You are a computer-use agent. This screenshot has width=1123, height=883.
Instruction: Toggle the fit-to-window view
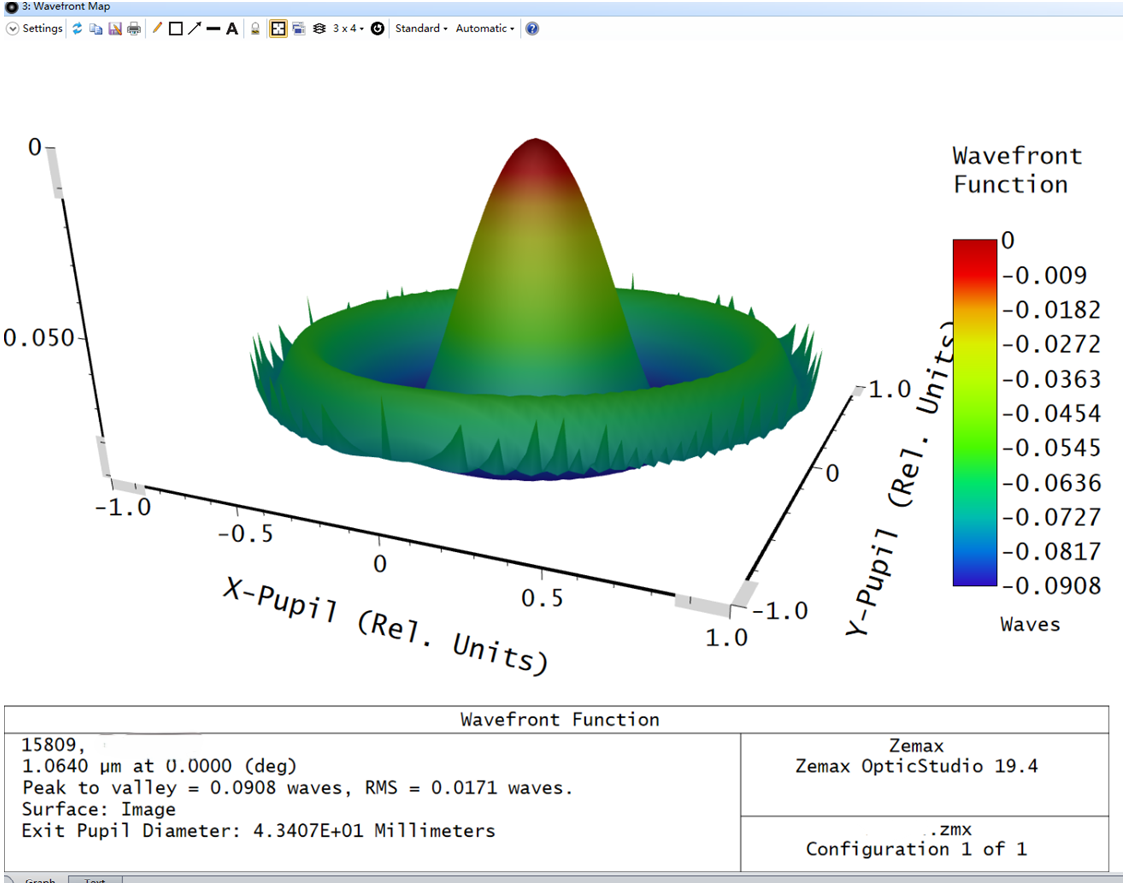click(278, 28)
